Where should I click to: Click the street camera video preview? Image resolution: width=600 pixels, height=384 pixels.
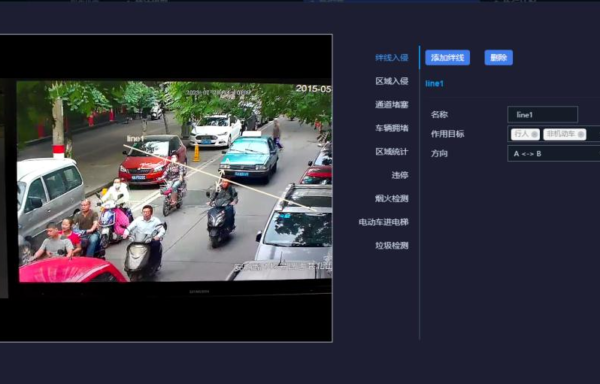click(174, 181)
